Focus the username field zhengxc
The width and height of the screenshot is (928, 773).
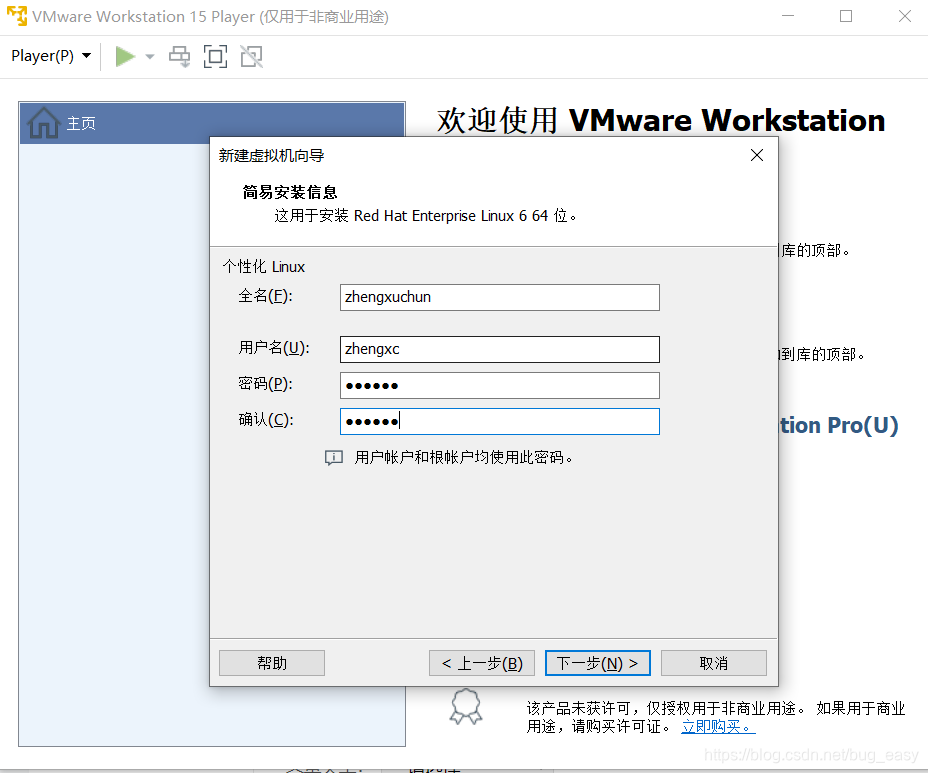(500, 349)
